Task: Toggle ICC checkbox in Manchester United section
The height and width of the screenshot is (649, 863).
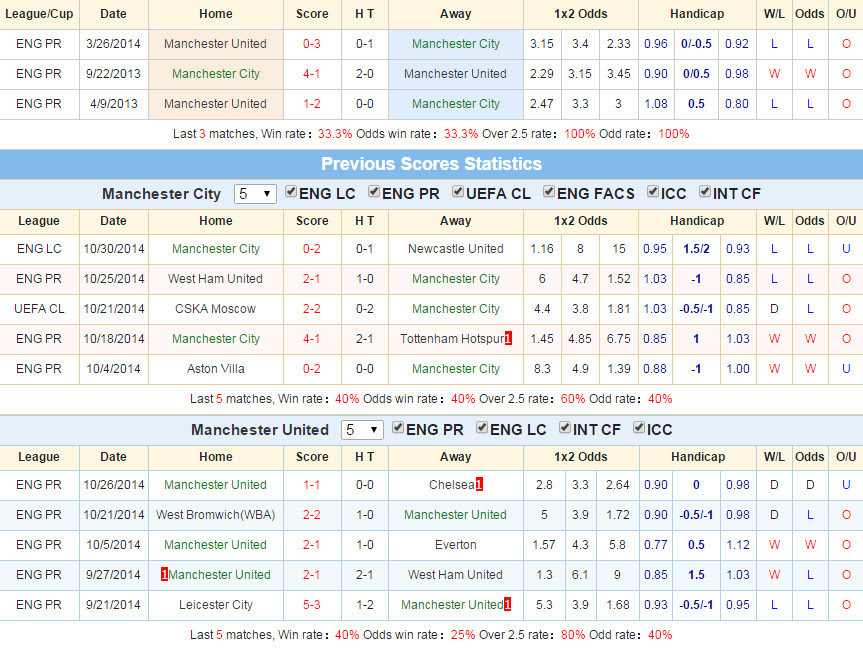Action: pos(639,428)
